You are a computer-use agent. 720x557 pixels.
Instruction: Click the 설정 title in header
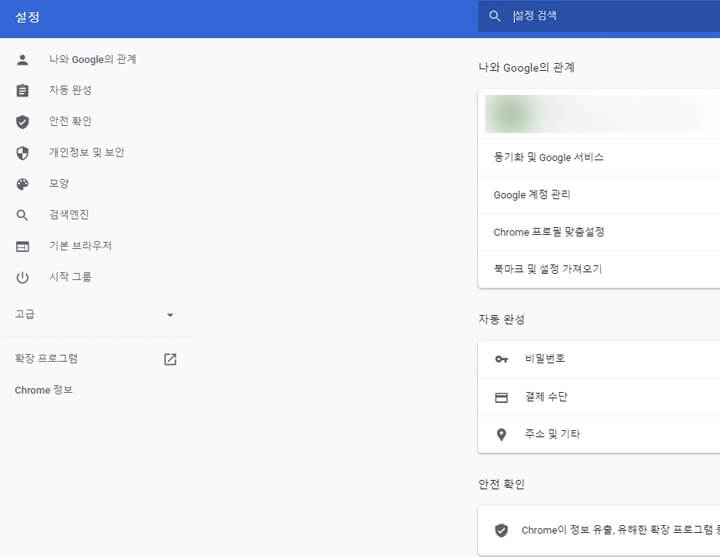(x=28, y=17)
